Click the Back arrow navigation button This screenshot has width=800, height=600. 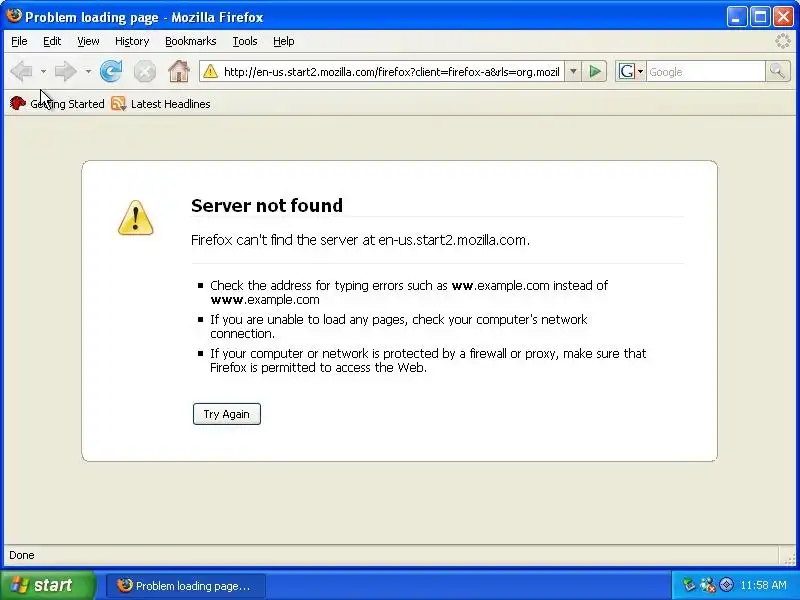(22, 71)
